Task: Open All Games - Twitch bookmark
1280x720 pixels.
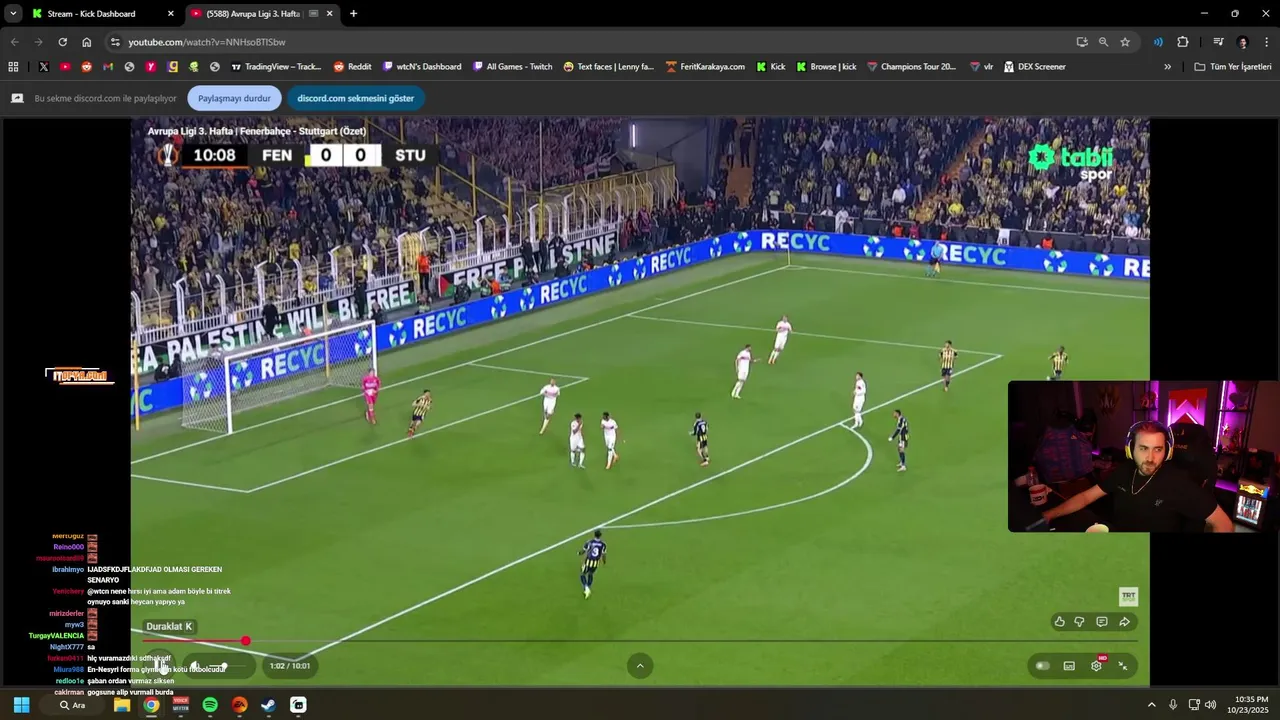Action: coord(512,67)
